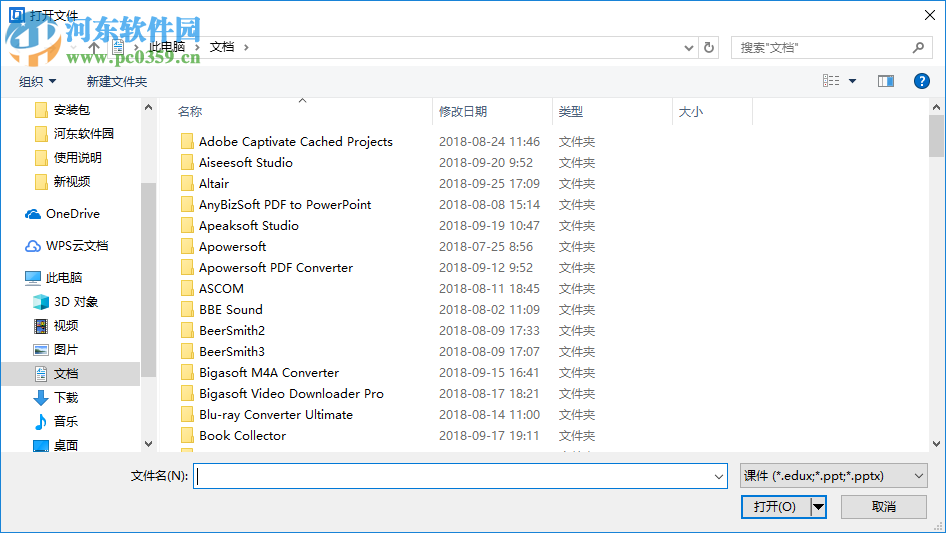
Task: Open 图片 library in sidebar
Action: point(56,349)
